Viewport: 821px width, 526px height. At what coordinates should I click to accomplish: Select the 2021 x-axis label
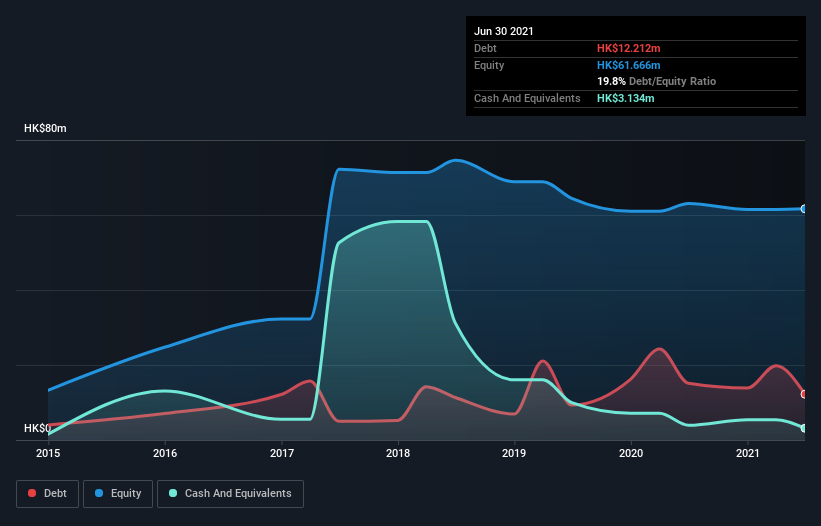tap(748, 453)
